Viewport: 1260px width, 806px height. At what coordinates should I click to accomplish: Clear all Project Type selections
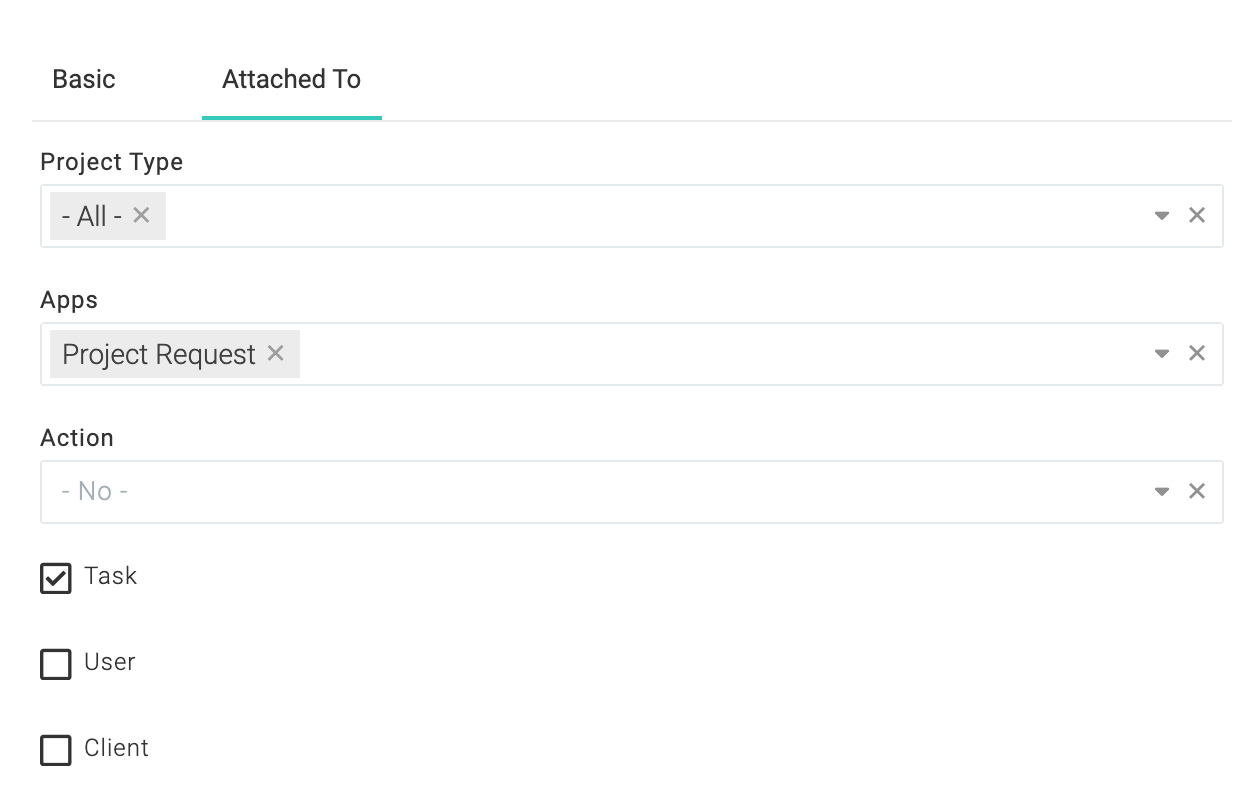1196,215
